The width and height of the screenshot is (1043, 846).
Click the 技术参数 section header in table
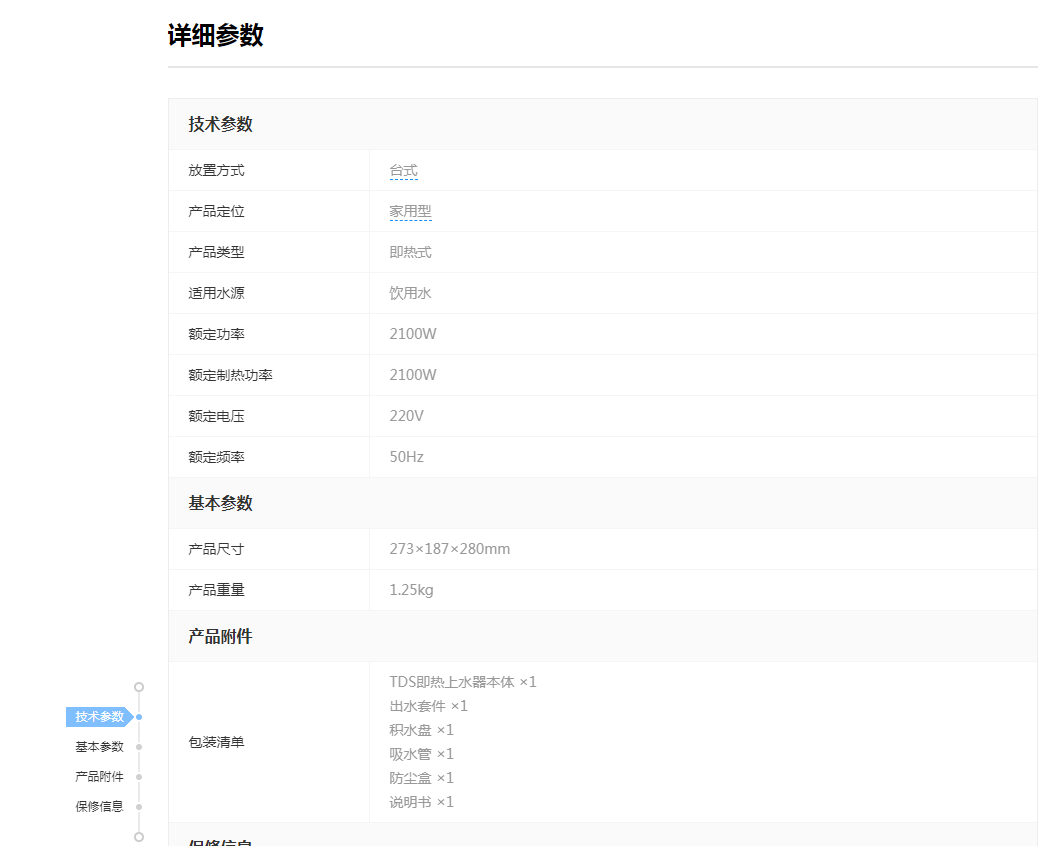220,125
